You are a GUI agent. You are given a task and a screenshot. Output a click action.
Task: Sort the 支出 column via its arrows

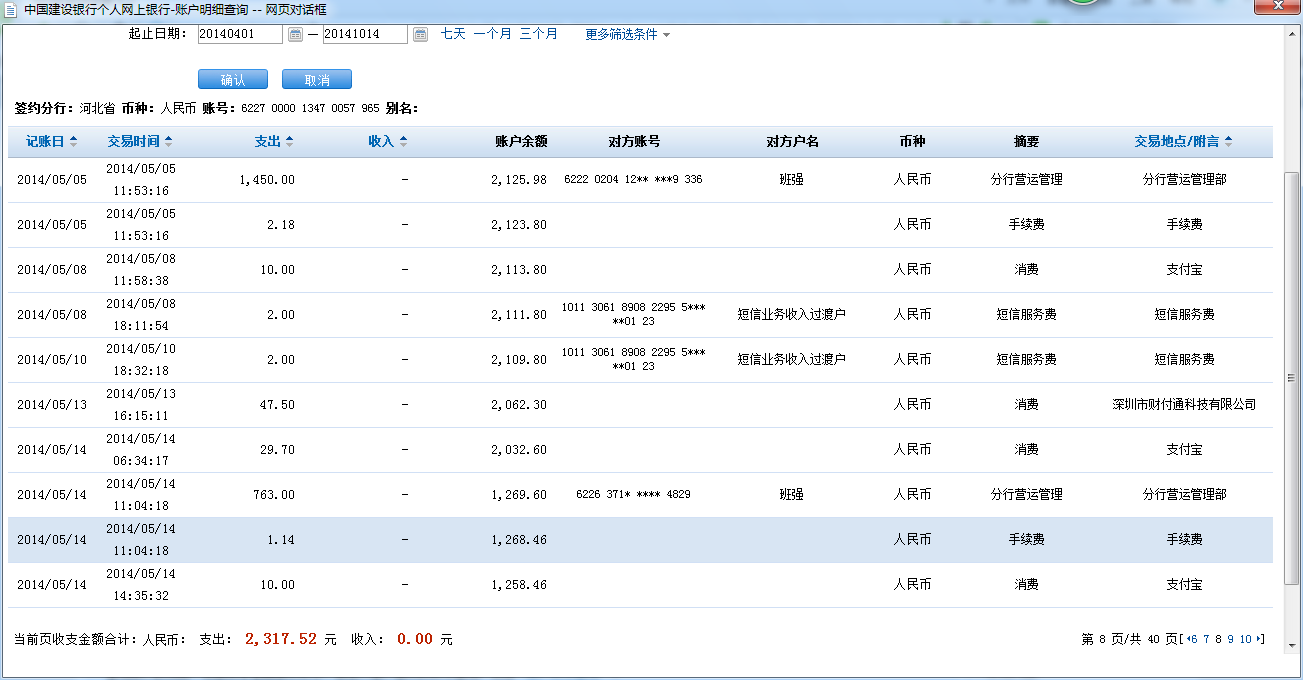(x=289, y=142)
